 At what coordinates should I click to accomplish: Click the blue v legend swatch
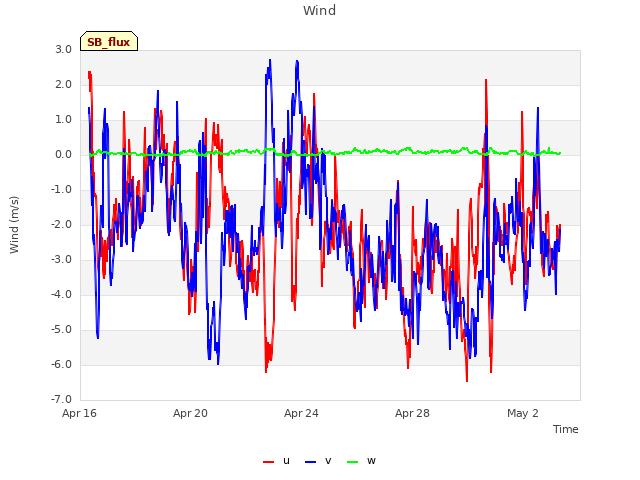[310, 462]
